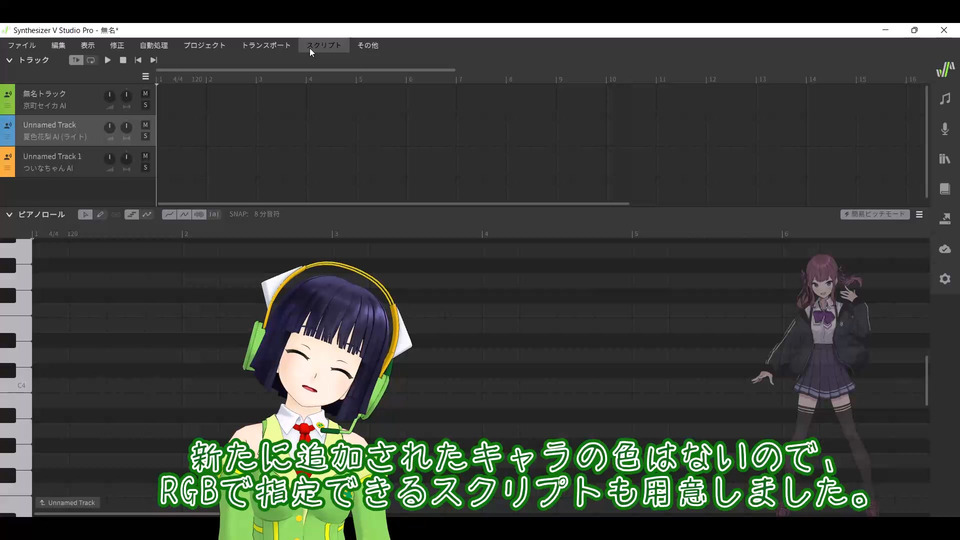Open the piano roll hamburger menu
The height and width of the screenshot is (540, 960).
click(920, 214)
